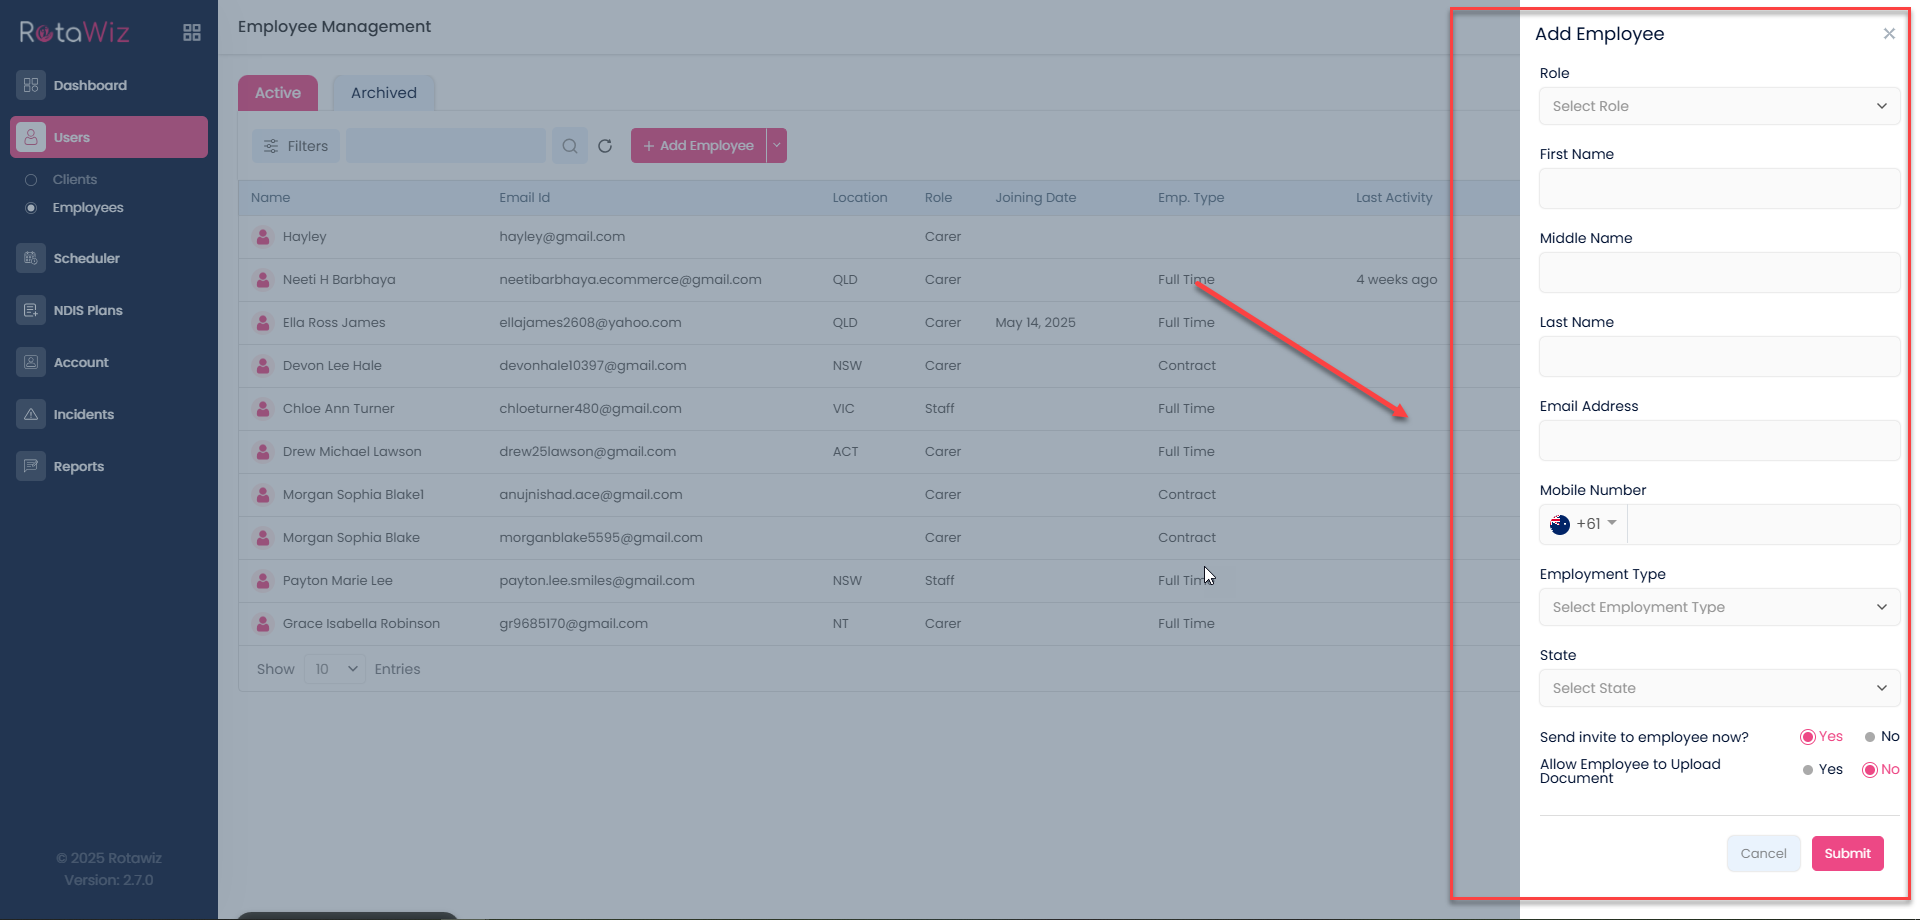The height and width of the screenshot is (920, 1920).
Task: Open the Select Role dropdown
Action: [x=1718, y=106]
